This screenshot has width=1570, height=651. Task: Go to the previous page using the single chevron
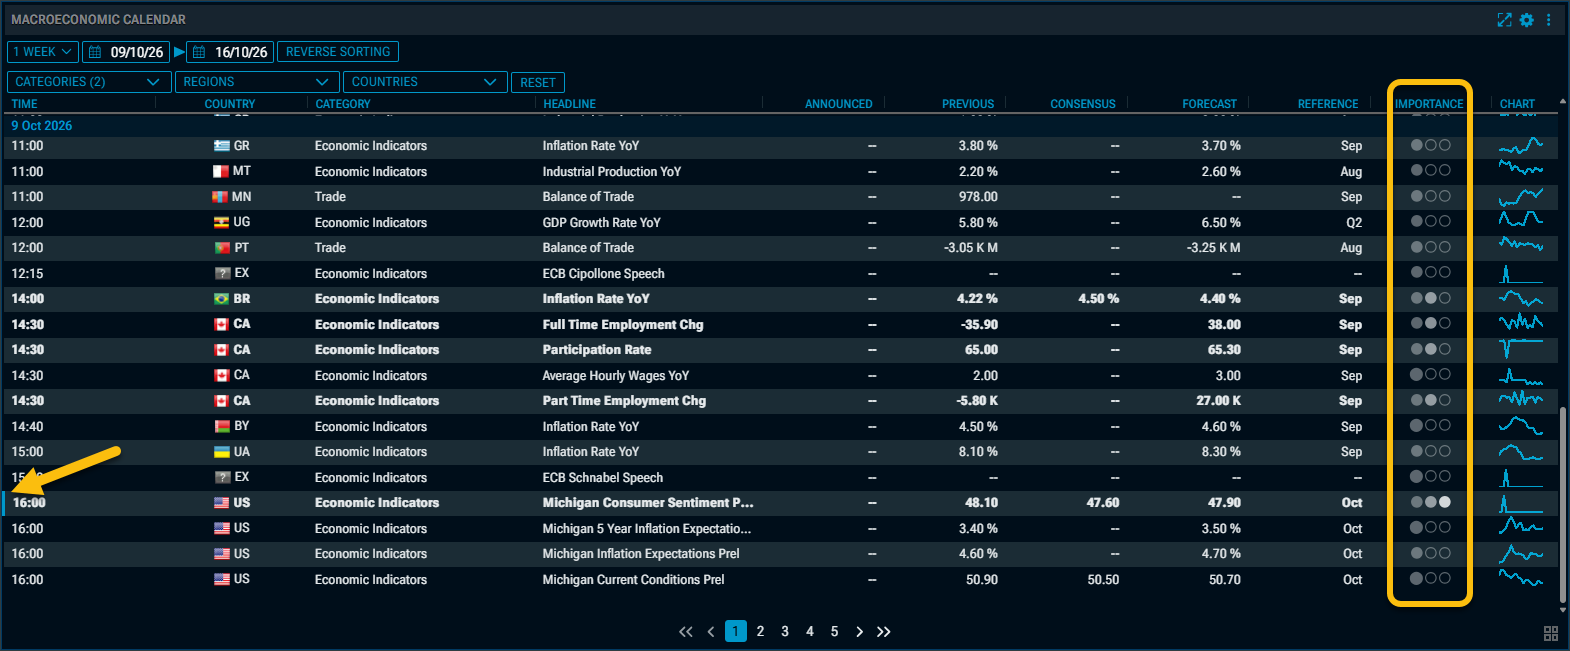(x=711, y=632)
